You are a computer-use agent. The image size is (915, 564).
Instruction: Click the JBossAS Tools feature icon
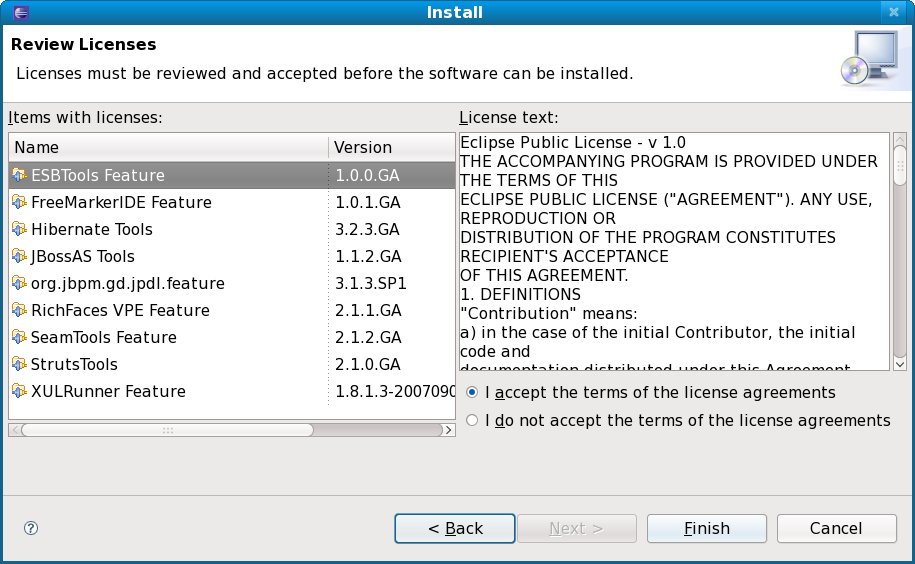20,256
